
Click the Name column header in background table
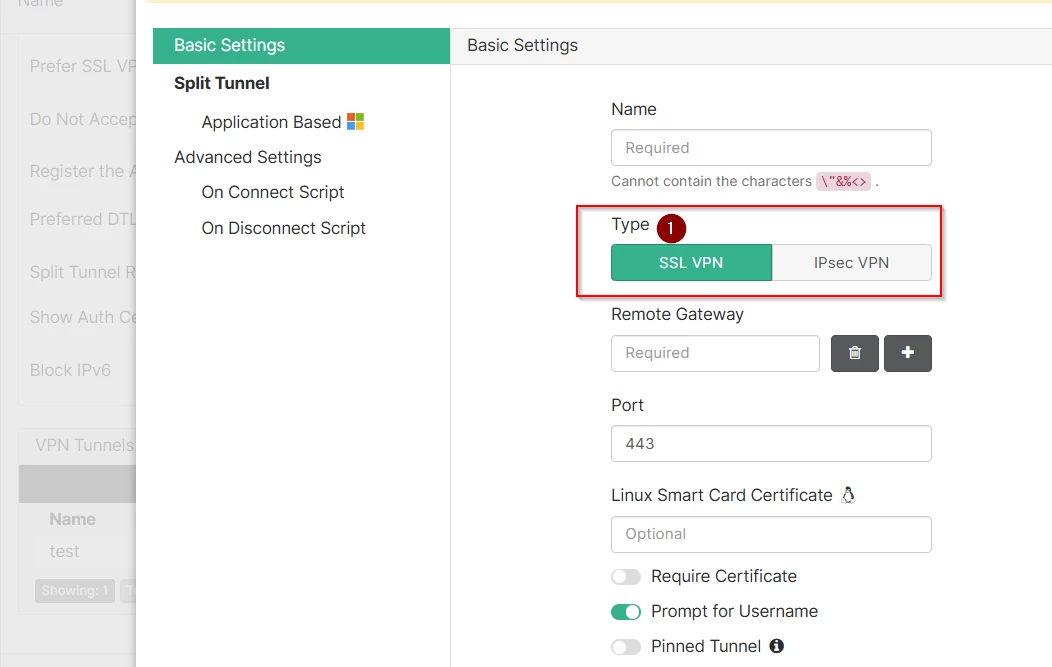point(72,519)
